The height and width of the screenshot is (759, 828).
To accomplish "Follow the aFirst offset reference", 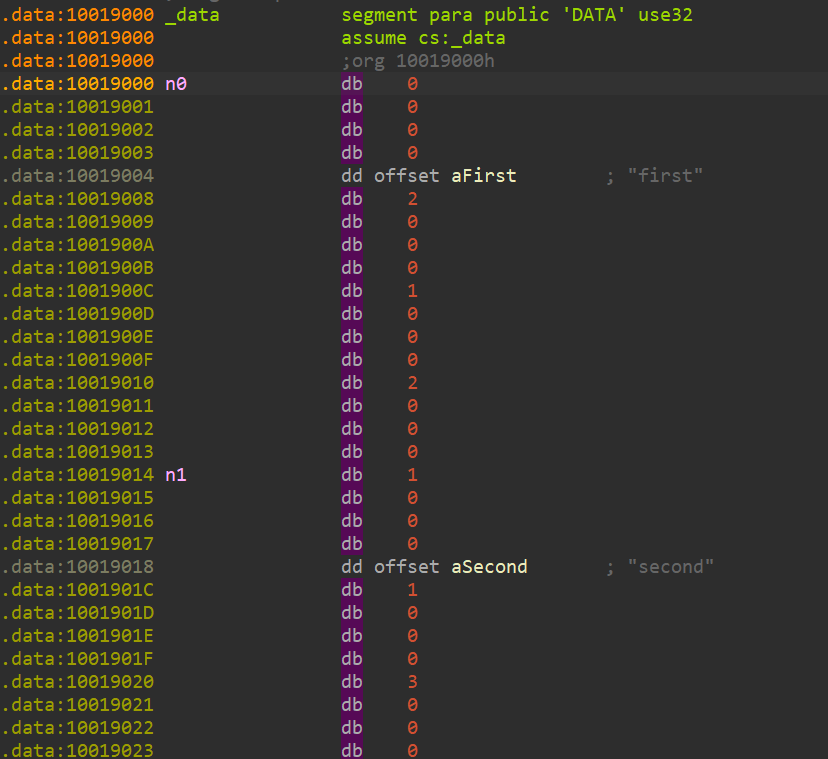I will 484,176.
